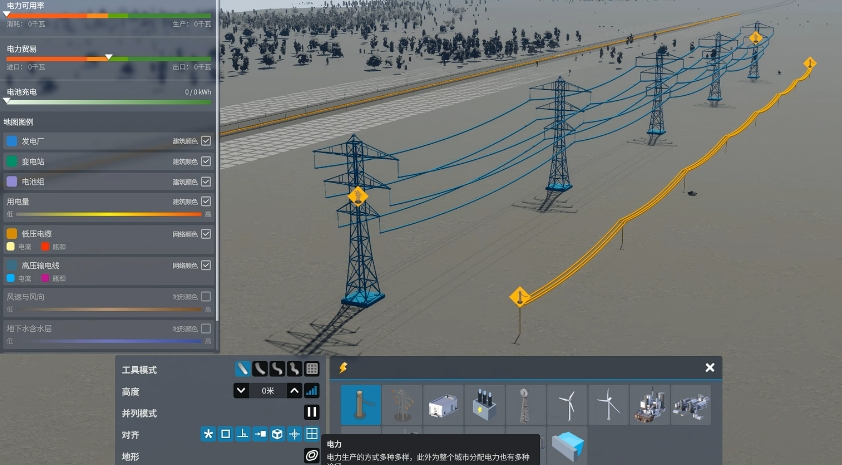Select the low-voltage power pole tool
Image resolution: width=842 pixels, height=465 pixels.
361,405
